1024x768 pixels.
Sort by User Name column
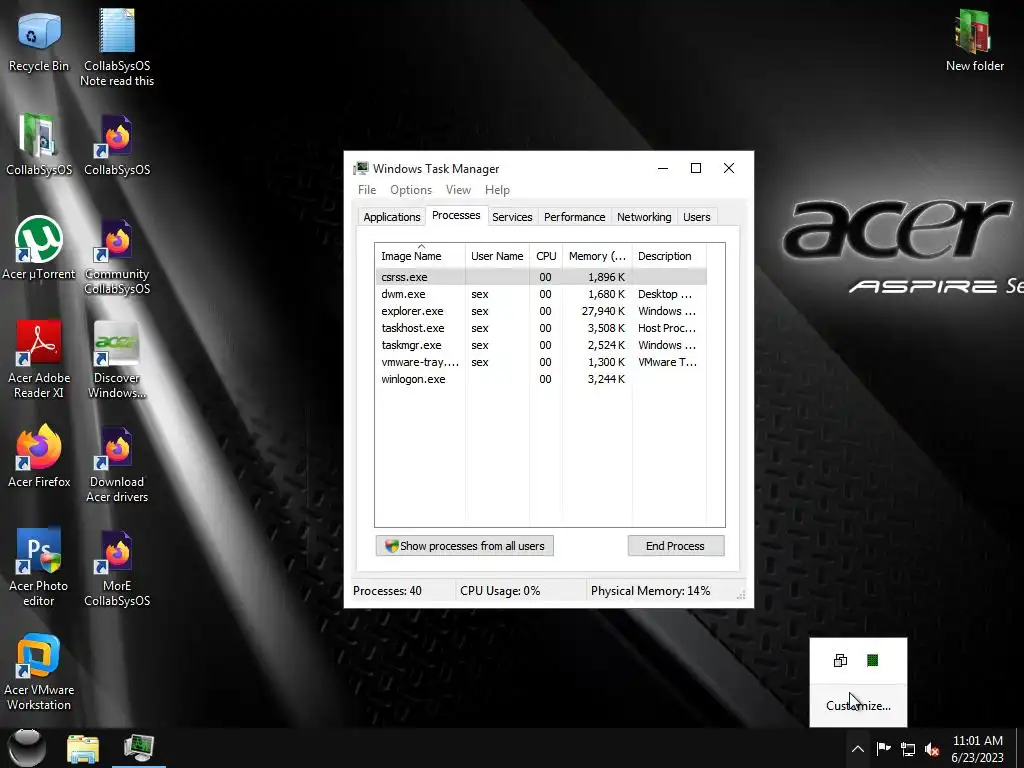pos(497,256)
